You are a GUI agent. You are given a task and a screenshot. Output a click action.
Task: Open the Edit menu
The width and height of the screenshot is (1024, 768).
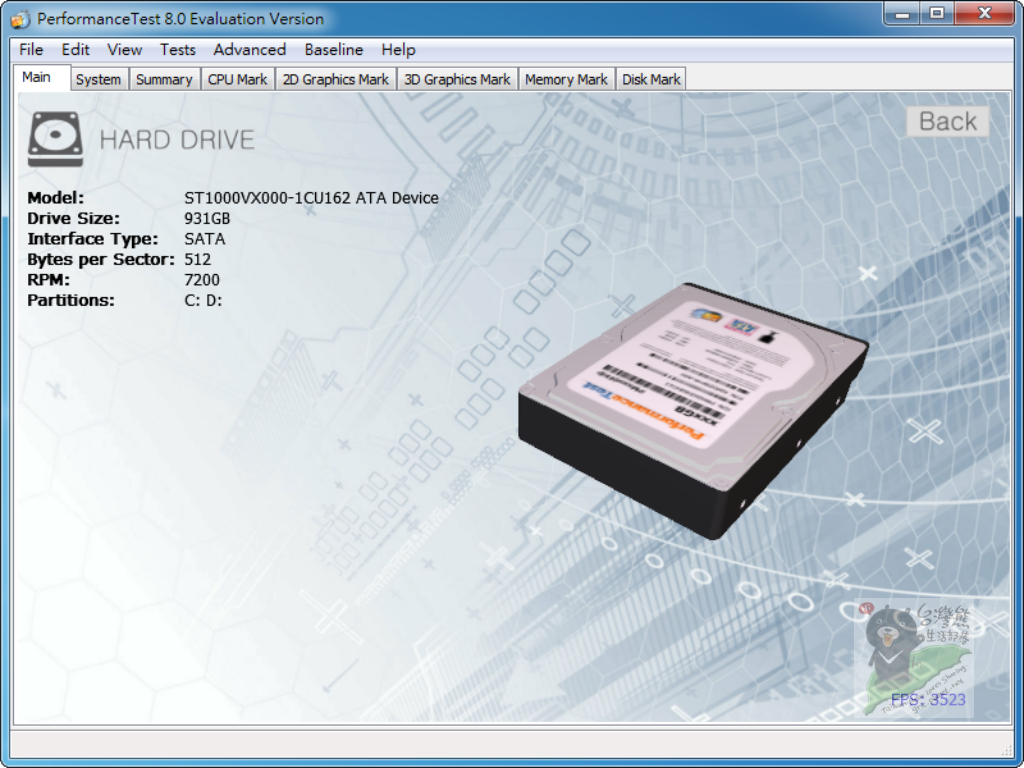click(75, 50)
